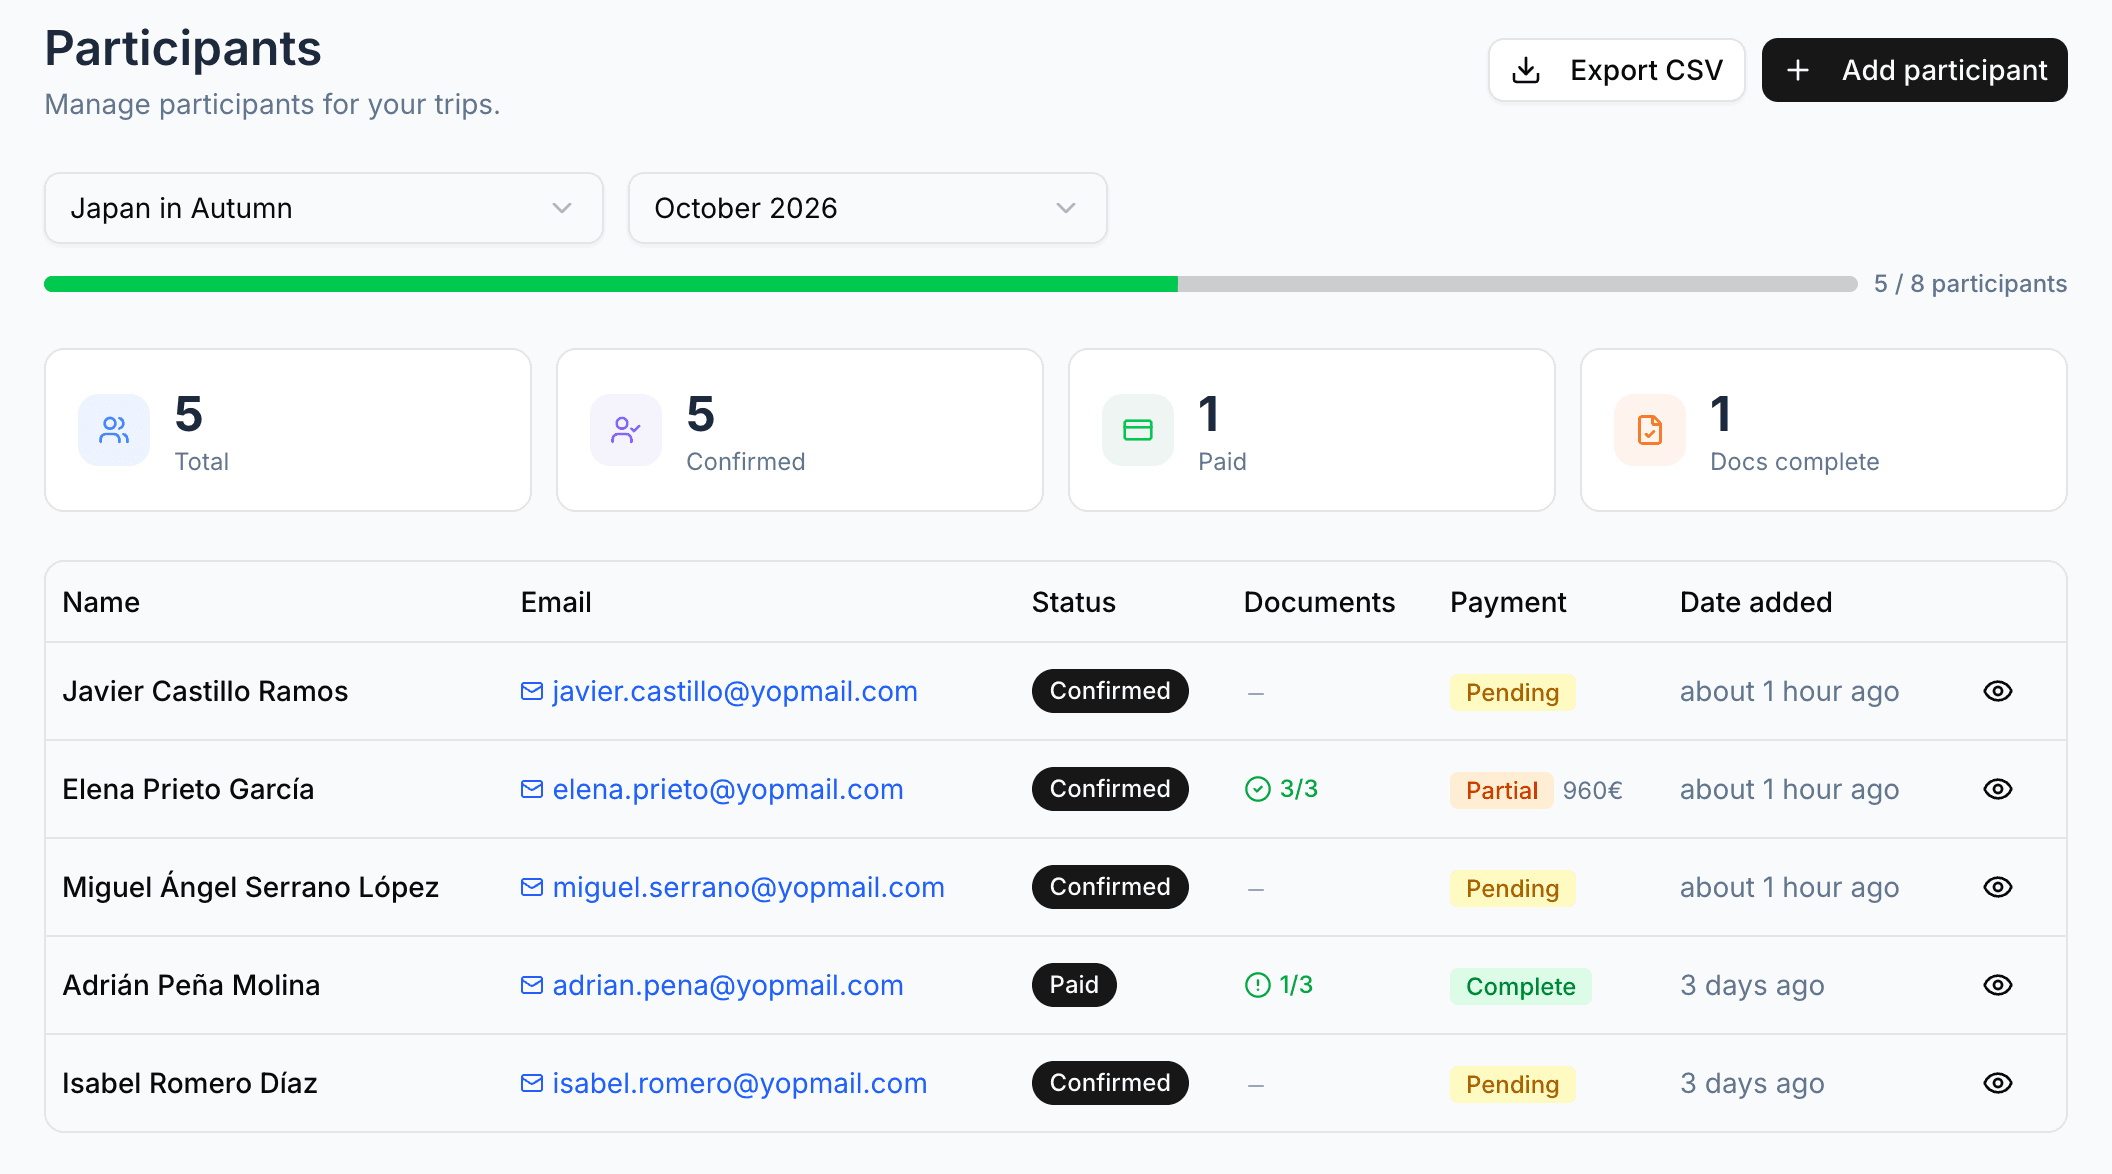Screen dimensions: 2112x1174
Task: Open the eye icon for Javier Castillo Ramos
Action: pos(1997,690)
